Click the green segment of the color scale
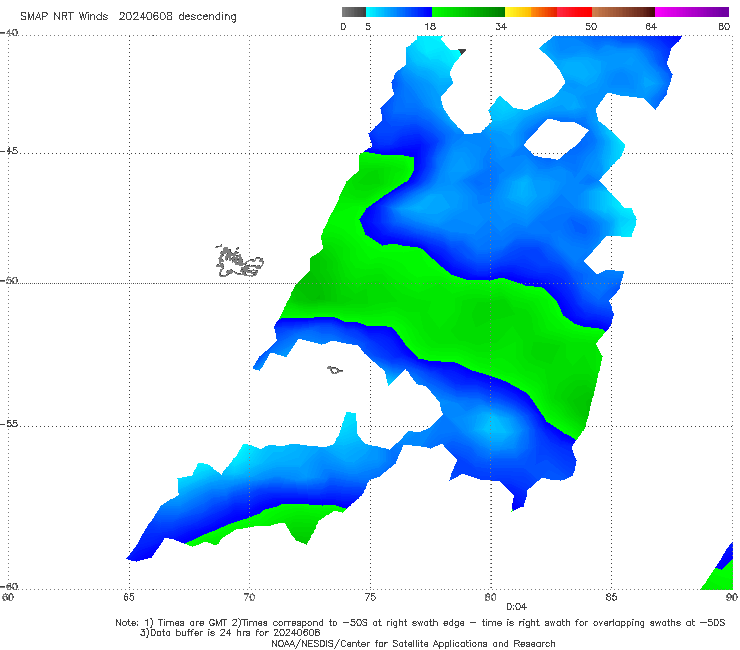The width and height of the screenshot is (740, 650). (x=468, y=12)
